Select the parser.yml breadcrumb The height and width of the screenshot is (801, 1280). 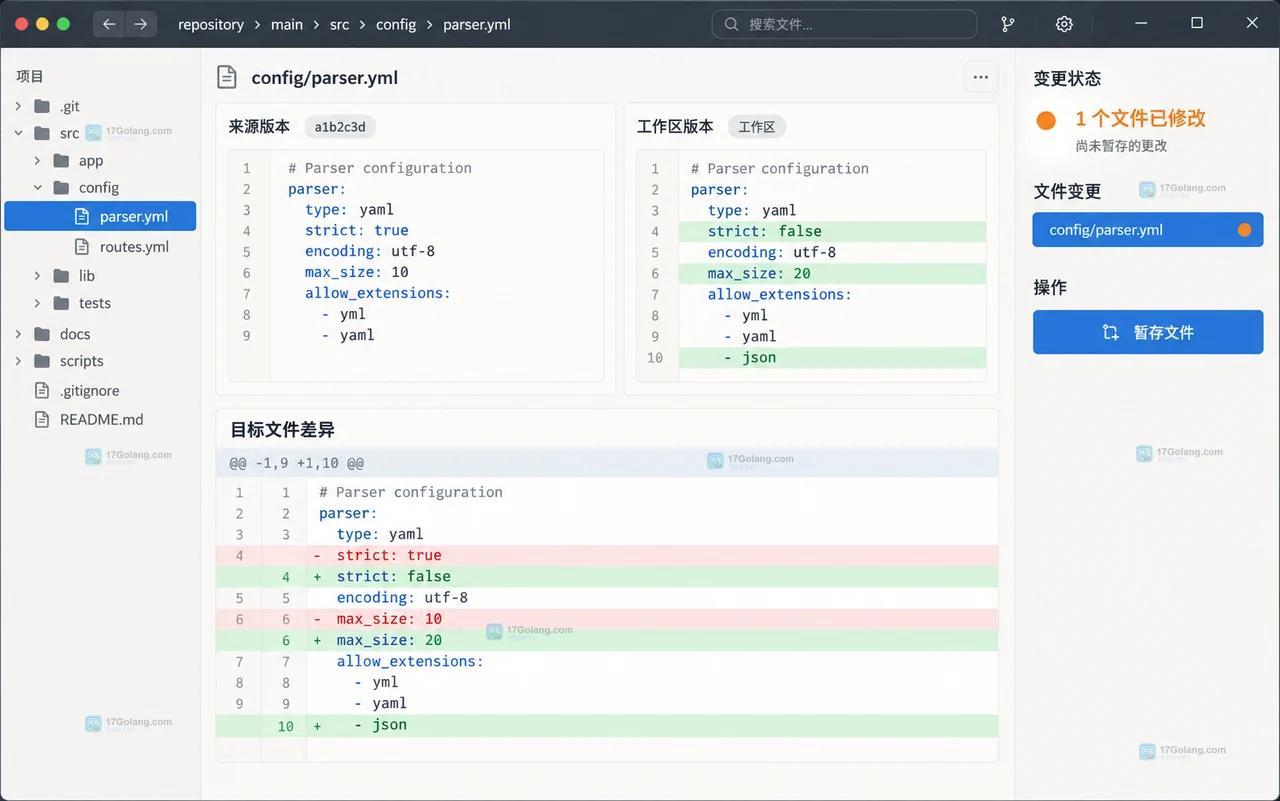477,24
